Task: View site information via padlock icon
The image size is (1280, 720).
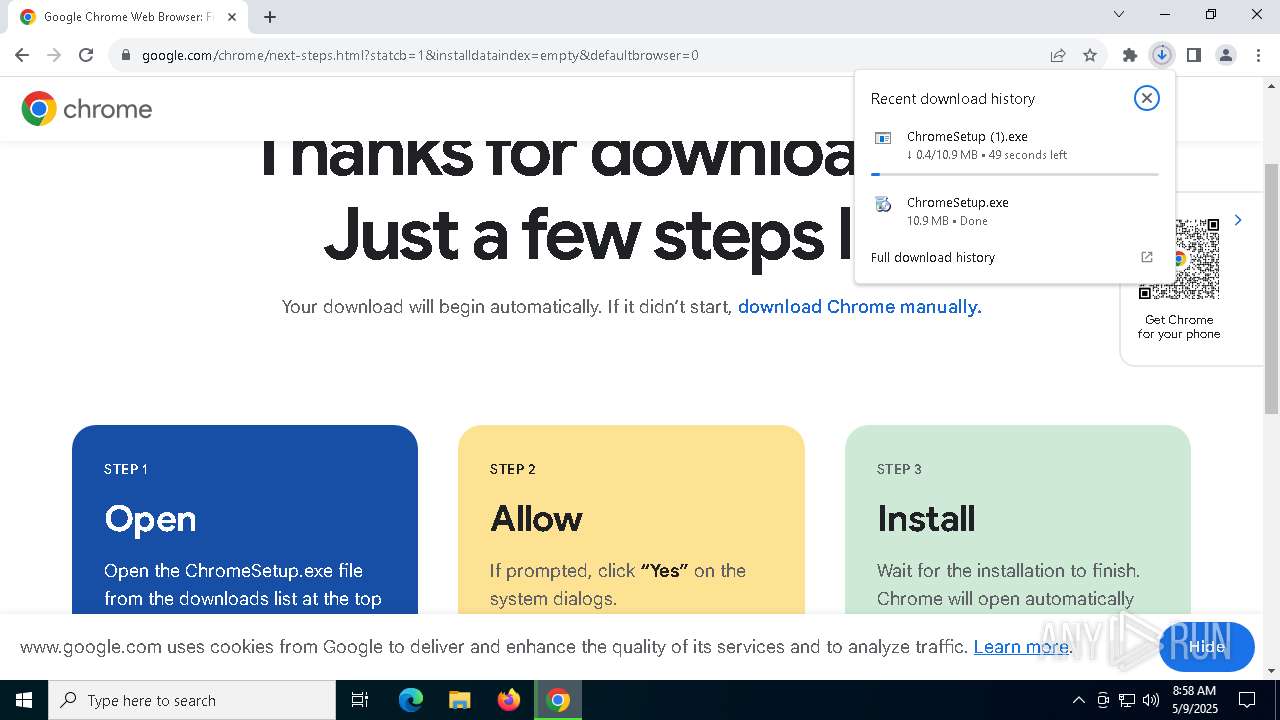Action: point(125,55)
